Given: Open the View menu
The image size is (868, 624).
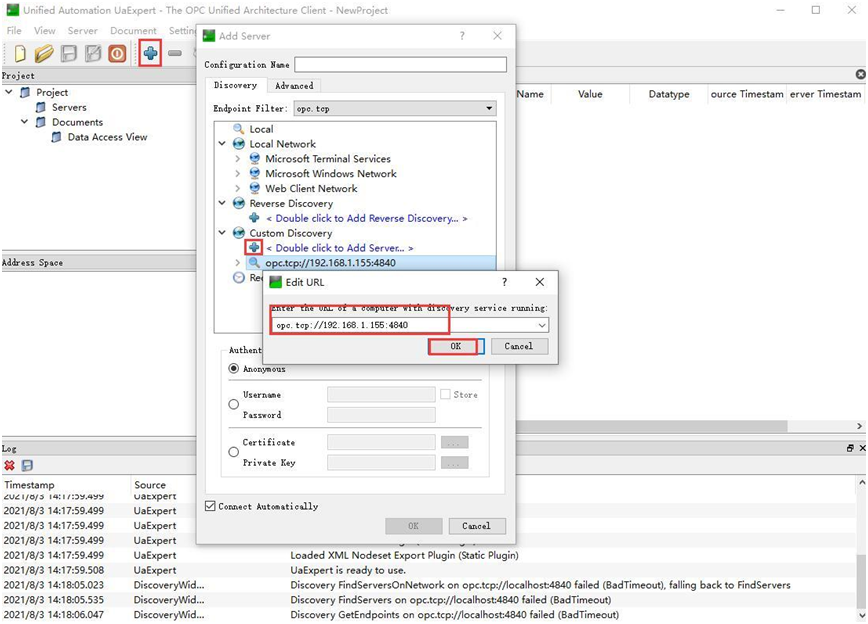Looking at the screenshot, I should click(44, 30).
